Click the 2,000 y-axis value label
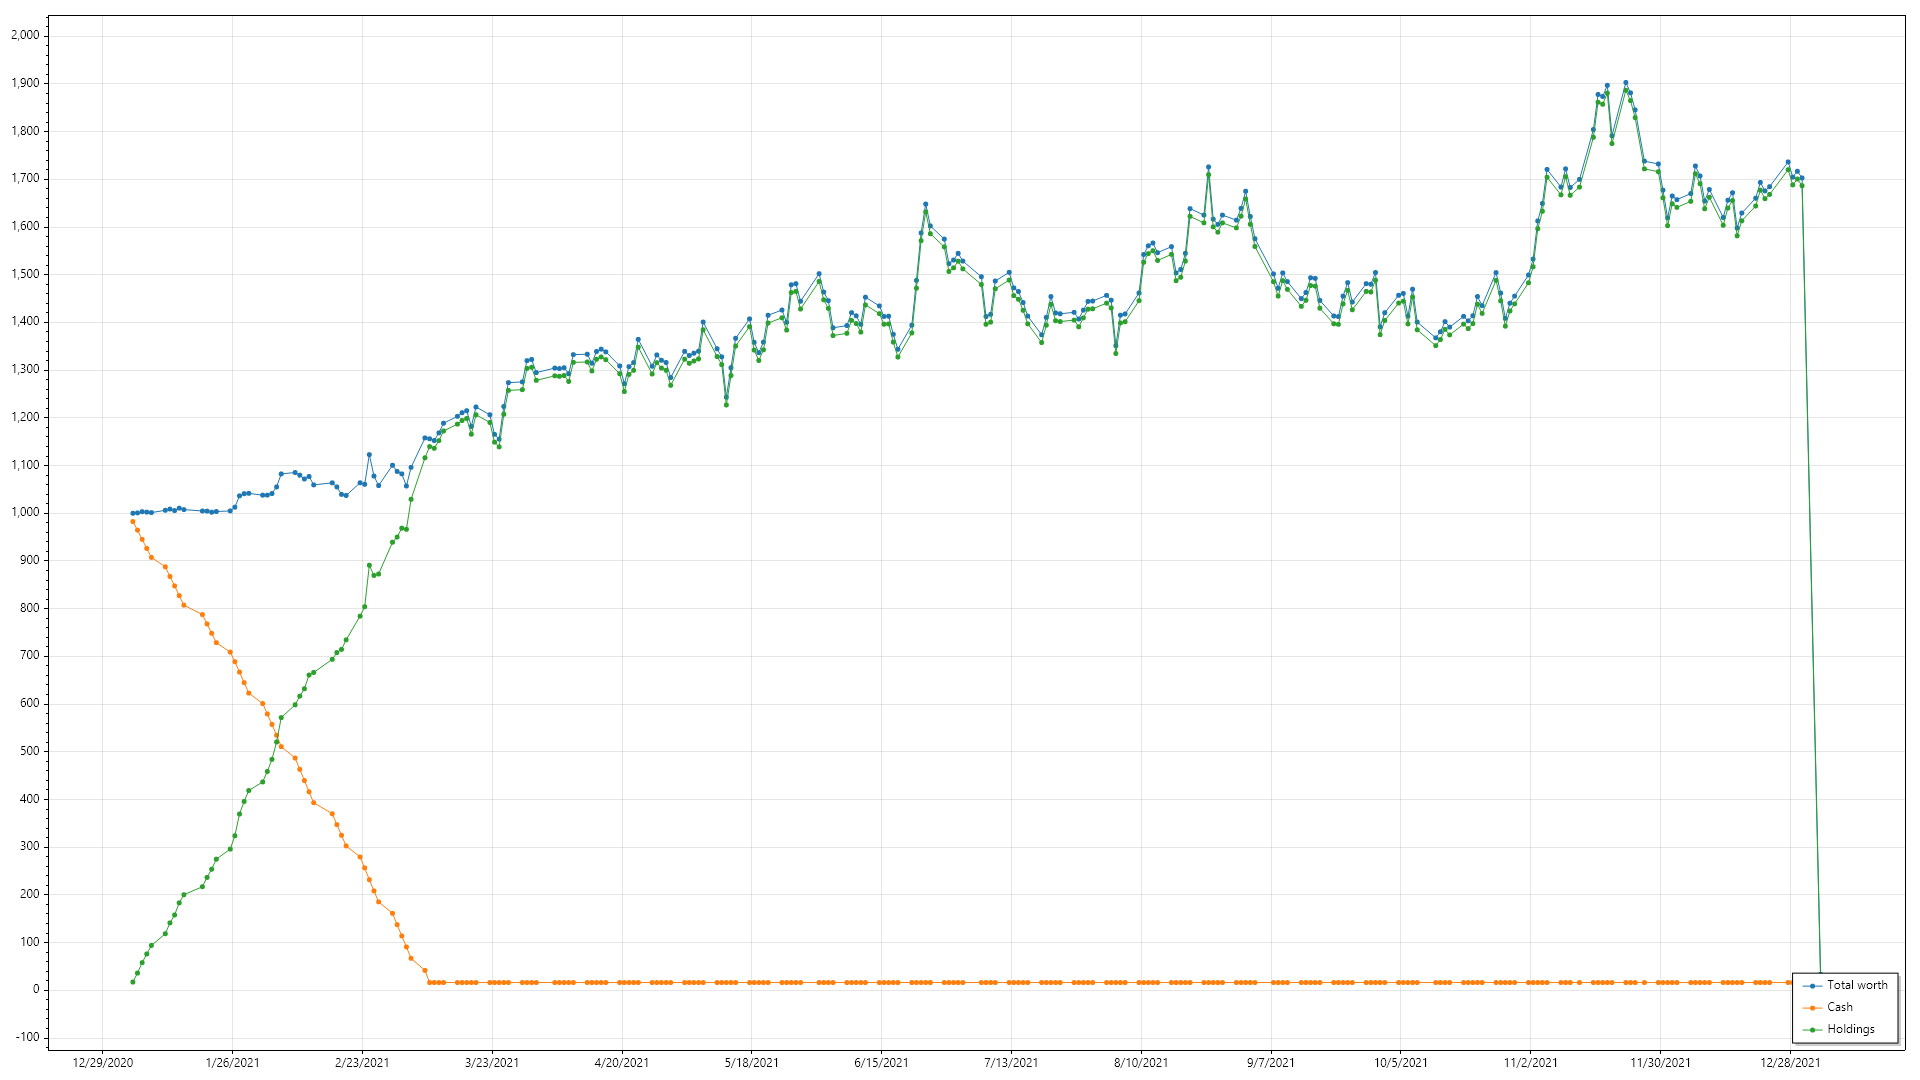 click(25, 35)
